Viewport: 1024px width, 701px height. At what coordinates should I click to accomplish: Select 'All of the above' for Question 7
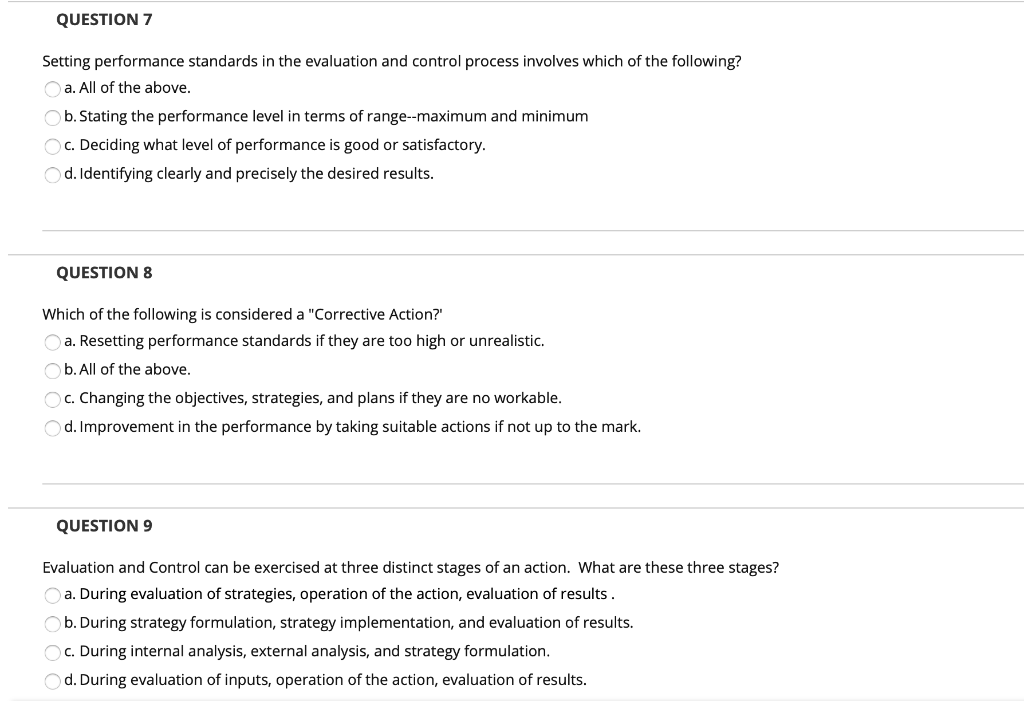click(x=52, y=88)
